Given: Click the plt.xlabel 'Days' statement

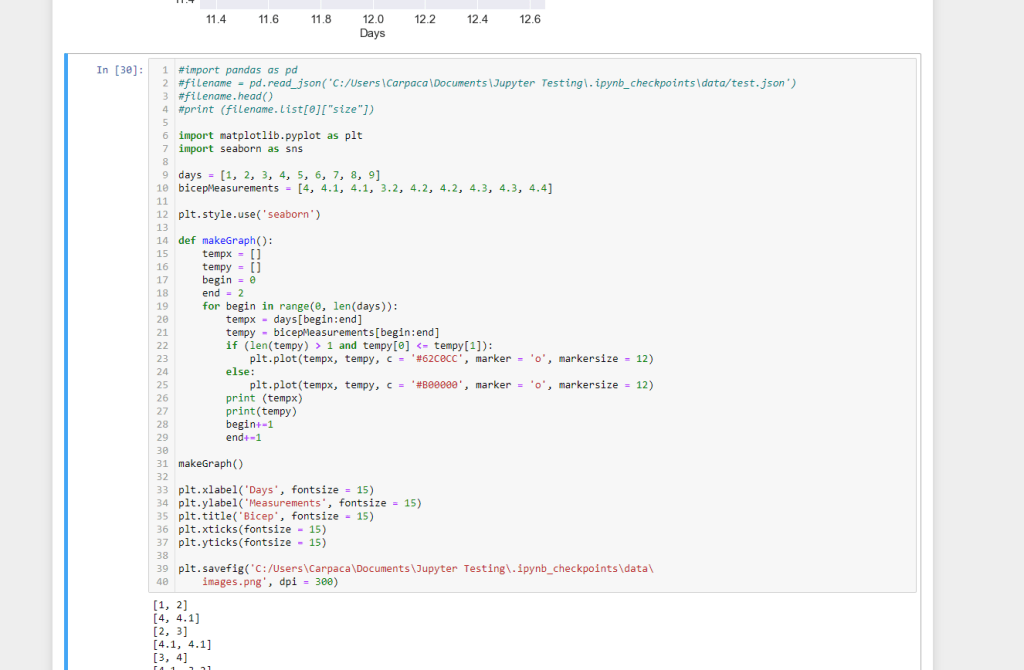Looking at the screenshot, I should pos(275,490).
